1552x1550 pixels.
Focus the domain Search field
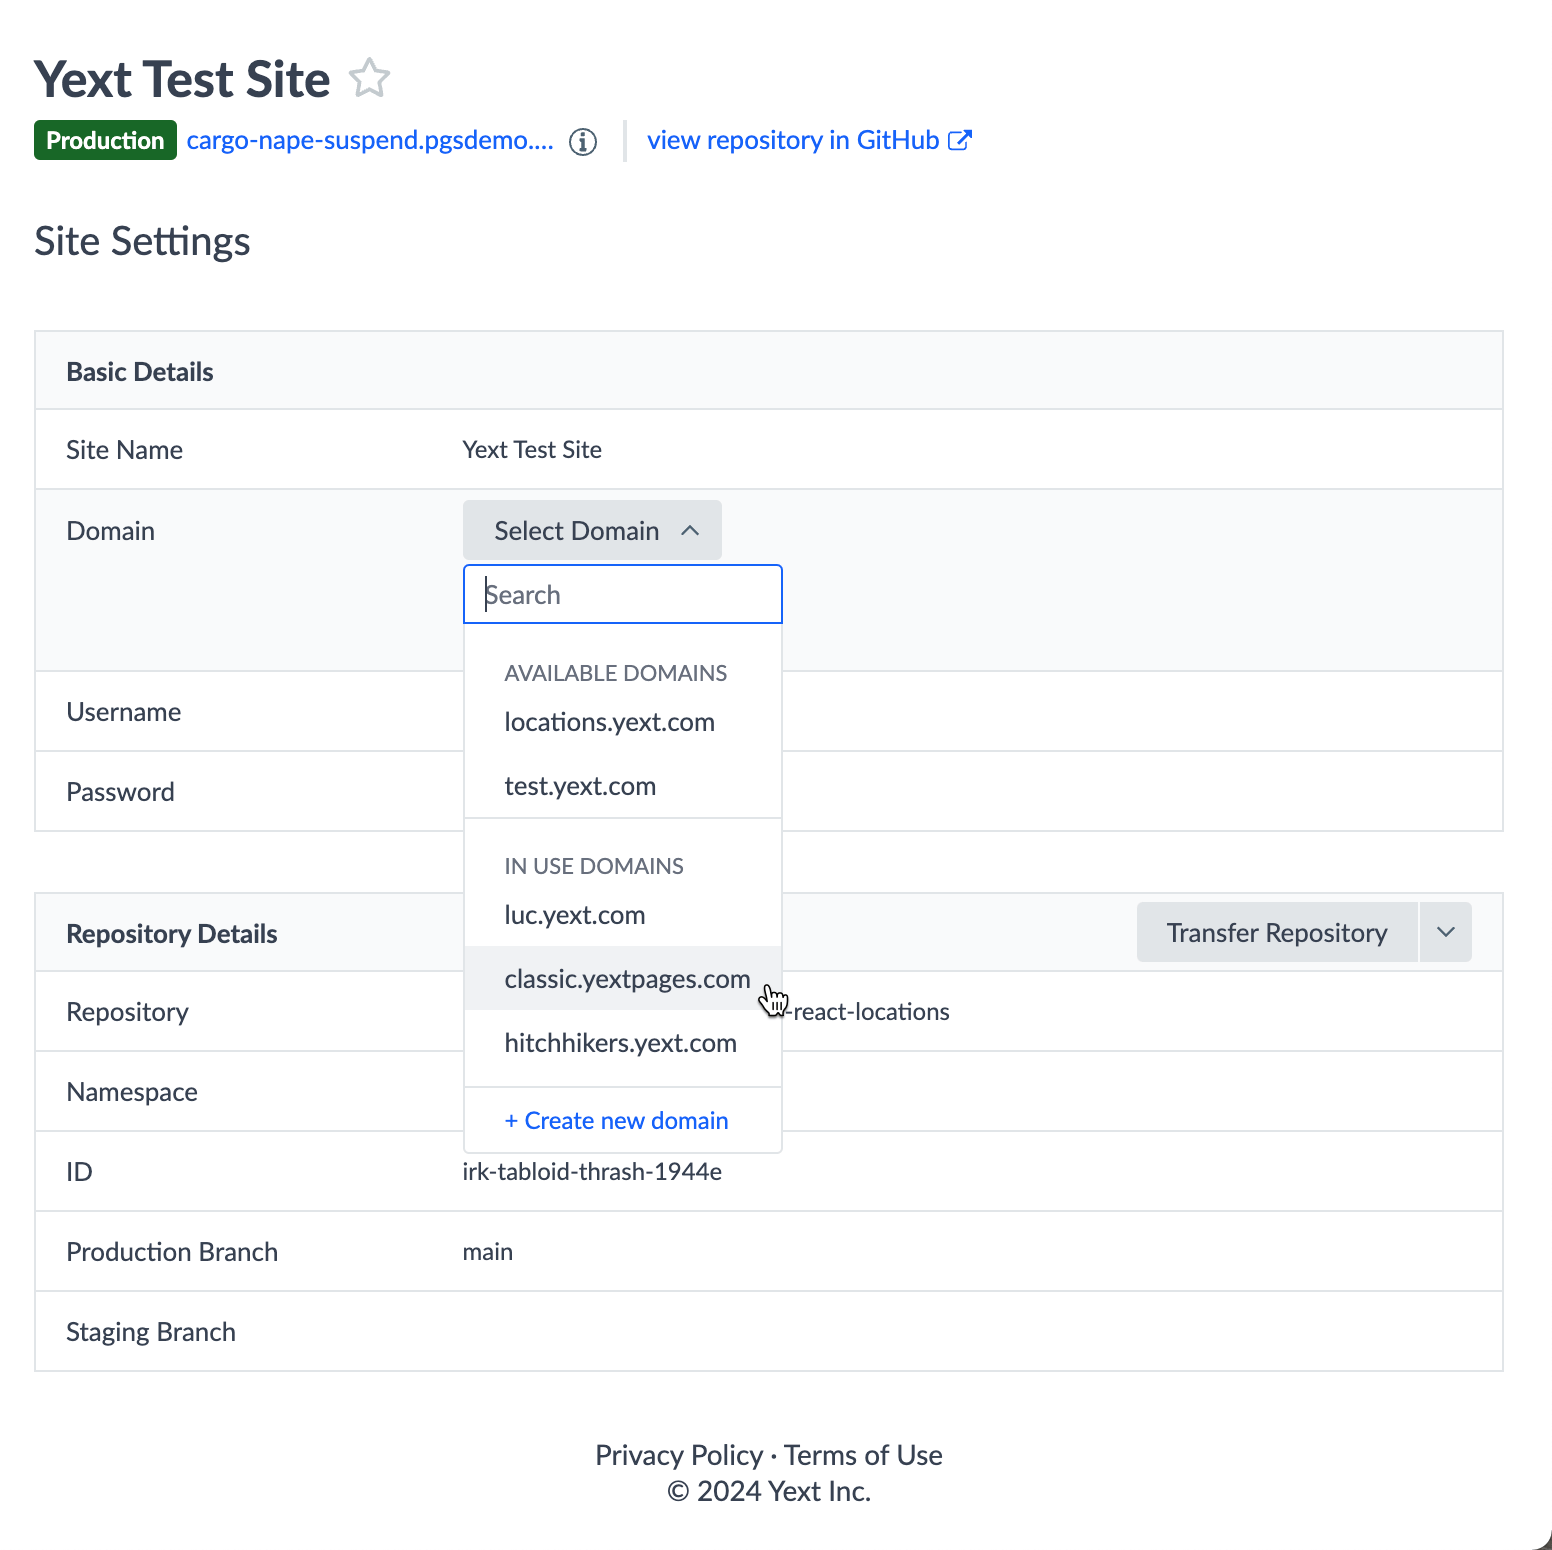(x=622, y=594)
